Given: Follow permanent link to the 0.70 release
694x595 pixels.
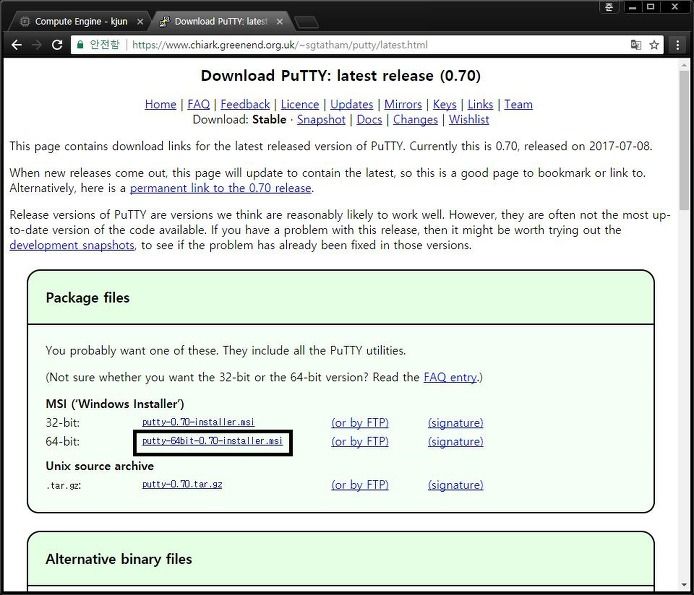Looking at the screenshot, I should (220, 188).
